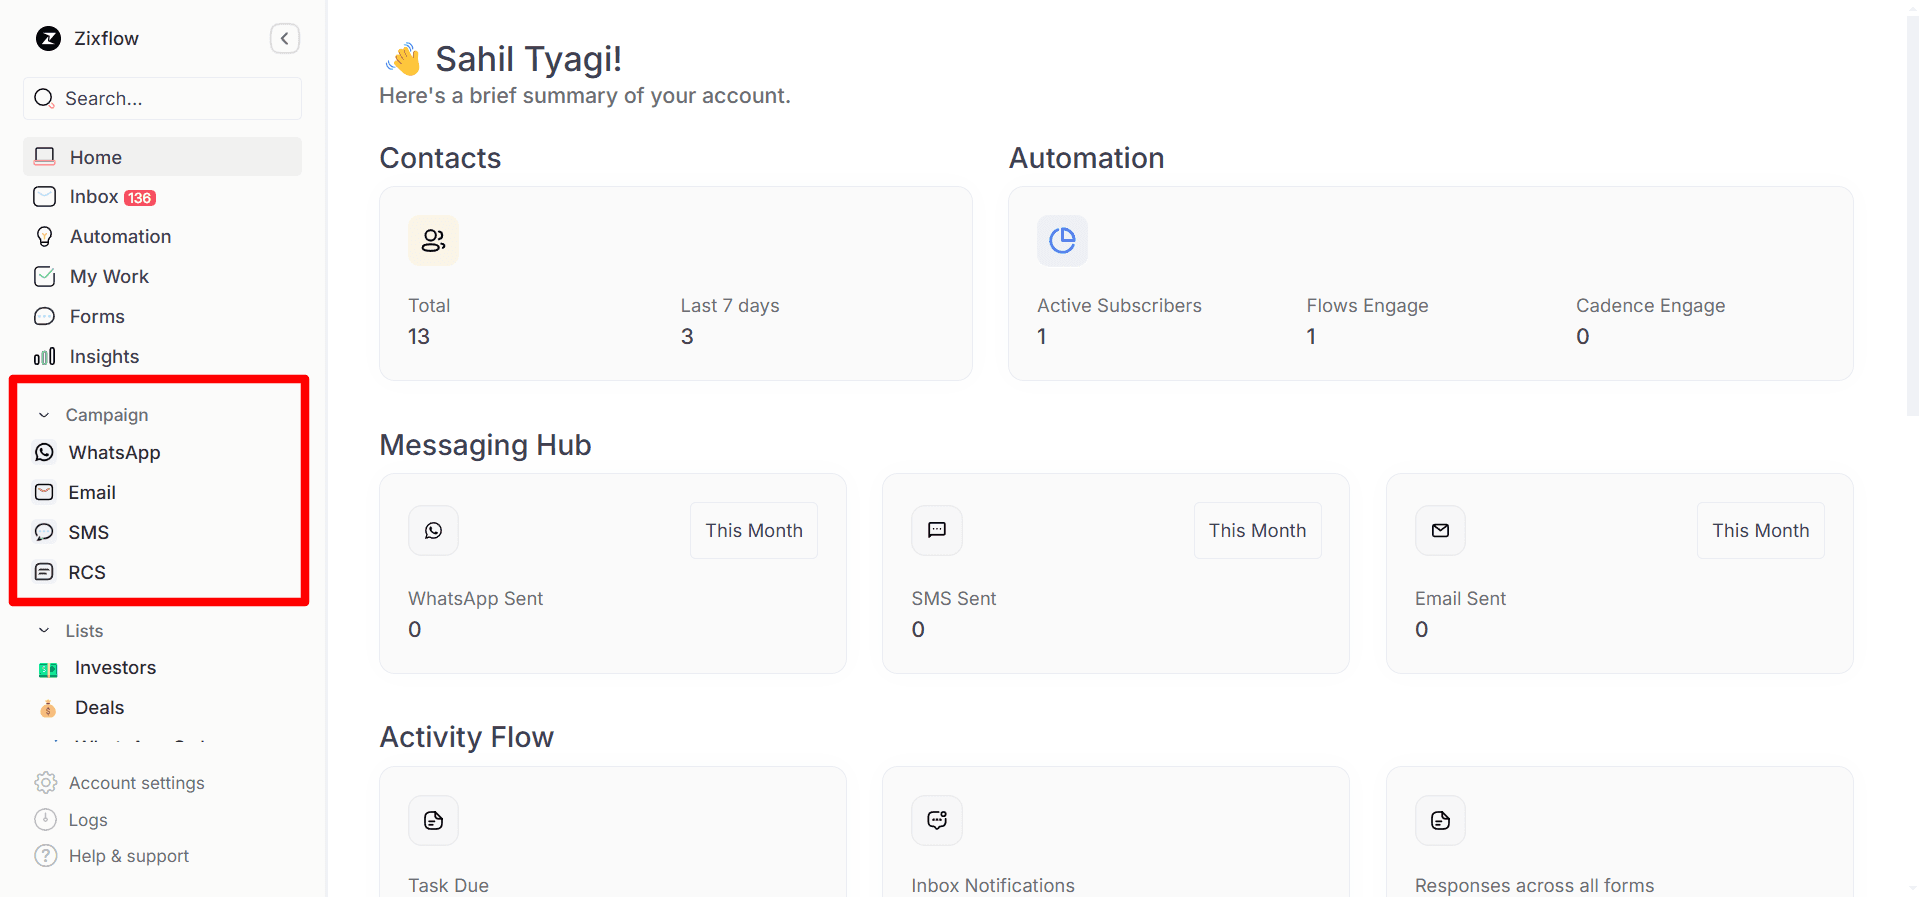Click the Email envelope icon in the sidebar
The height and width of the screenshot is (897, 1921).
(45, 492)
